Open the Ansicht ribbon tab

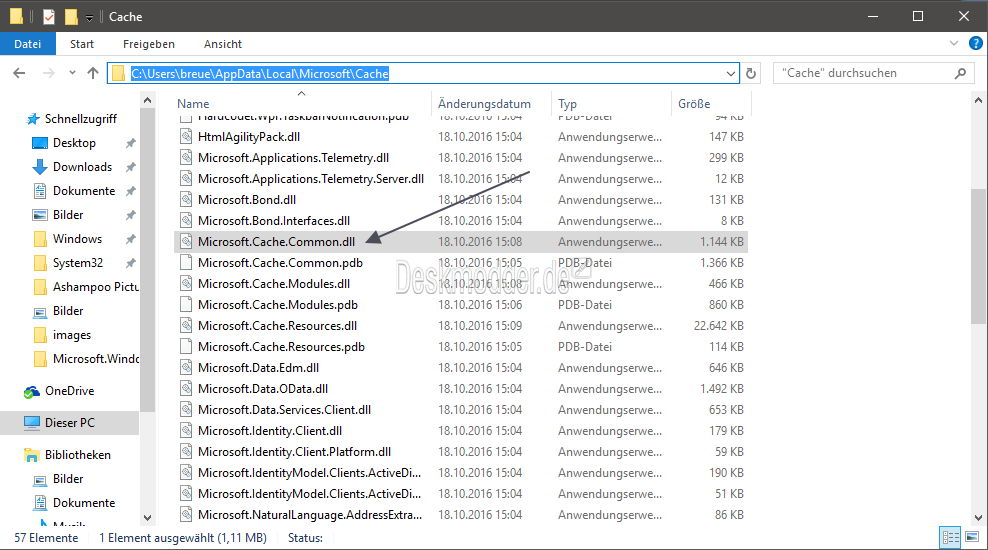pyautogui.click(x=222, y=44)
